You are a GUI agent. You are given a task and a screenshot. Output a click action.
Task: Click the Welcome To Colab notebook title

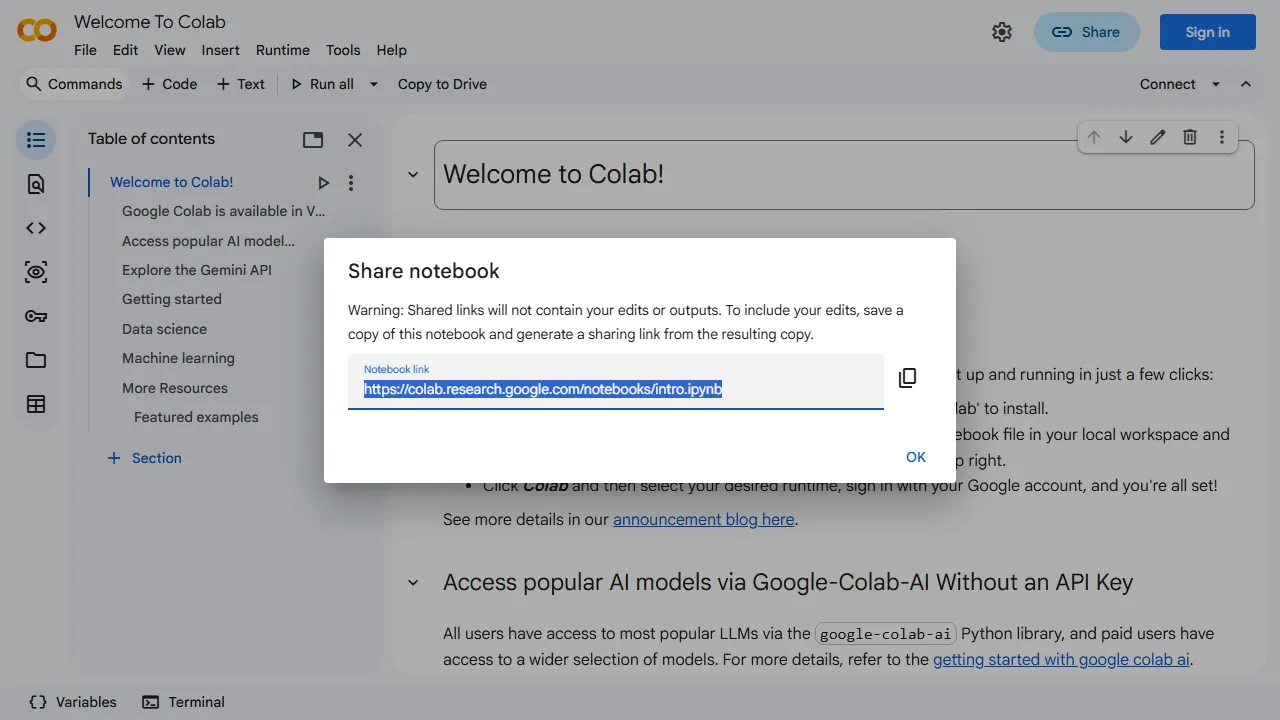150,22
